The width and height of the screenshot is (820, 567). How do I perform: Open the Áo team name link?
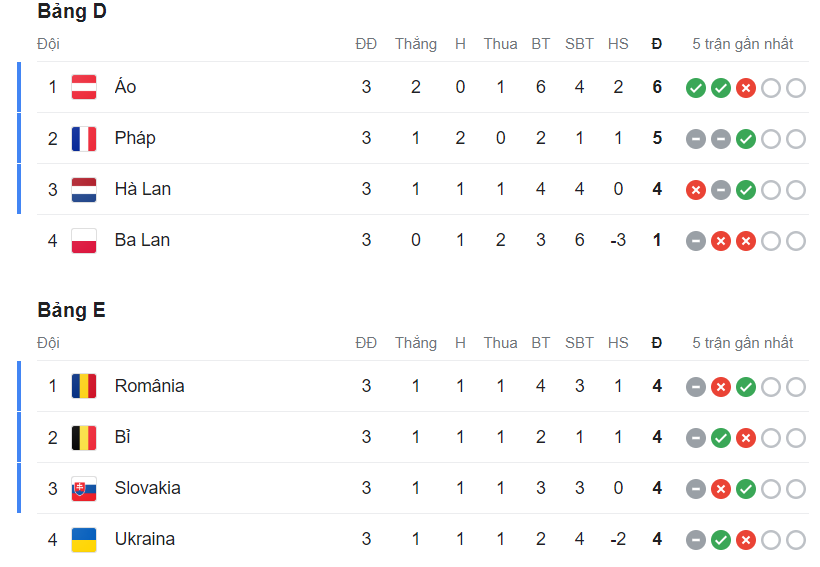(126, 86)
